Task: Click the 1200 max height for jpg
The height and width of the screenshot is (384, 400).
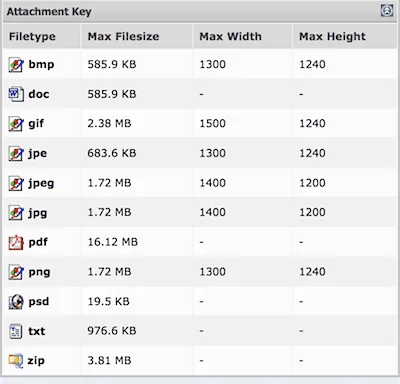Action: [312, 212]
